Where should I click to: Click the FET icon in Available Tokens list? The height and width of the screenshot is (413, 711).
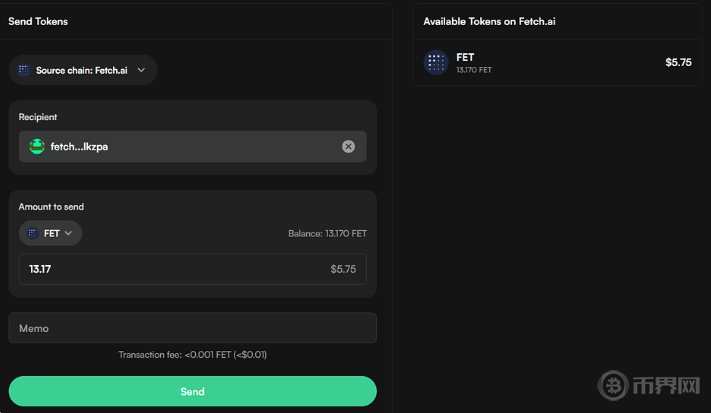[436, 62]
